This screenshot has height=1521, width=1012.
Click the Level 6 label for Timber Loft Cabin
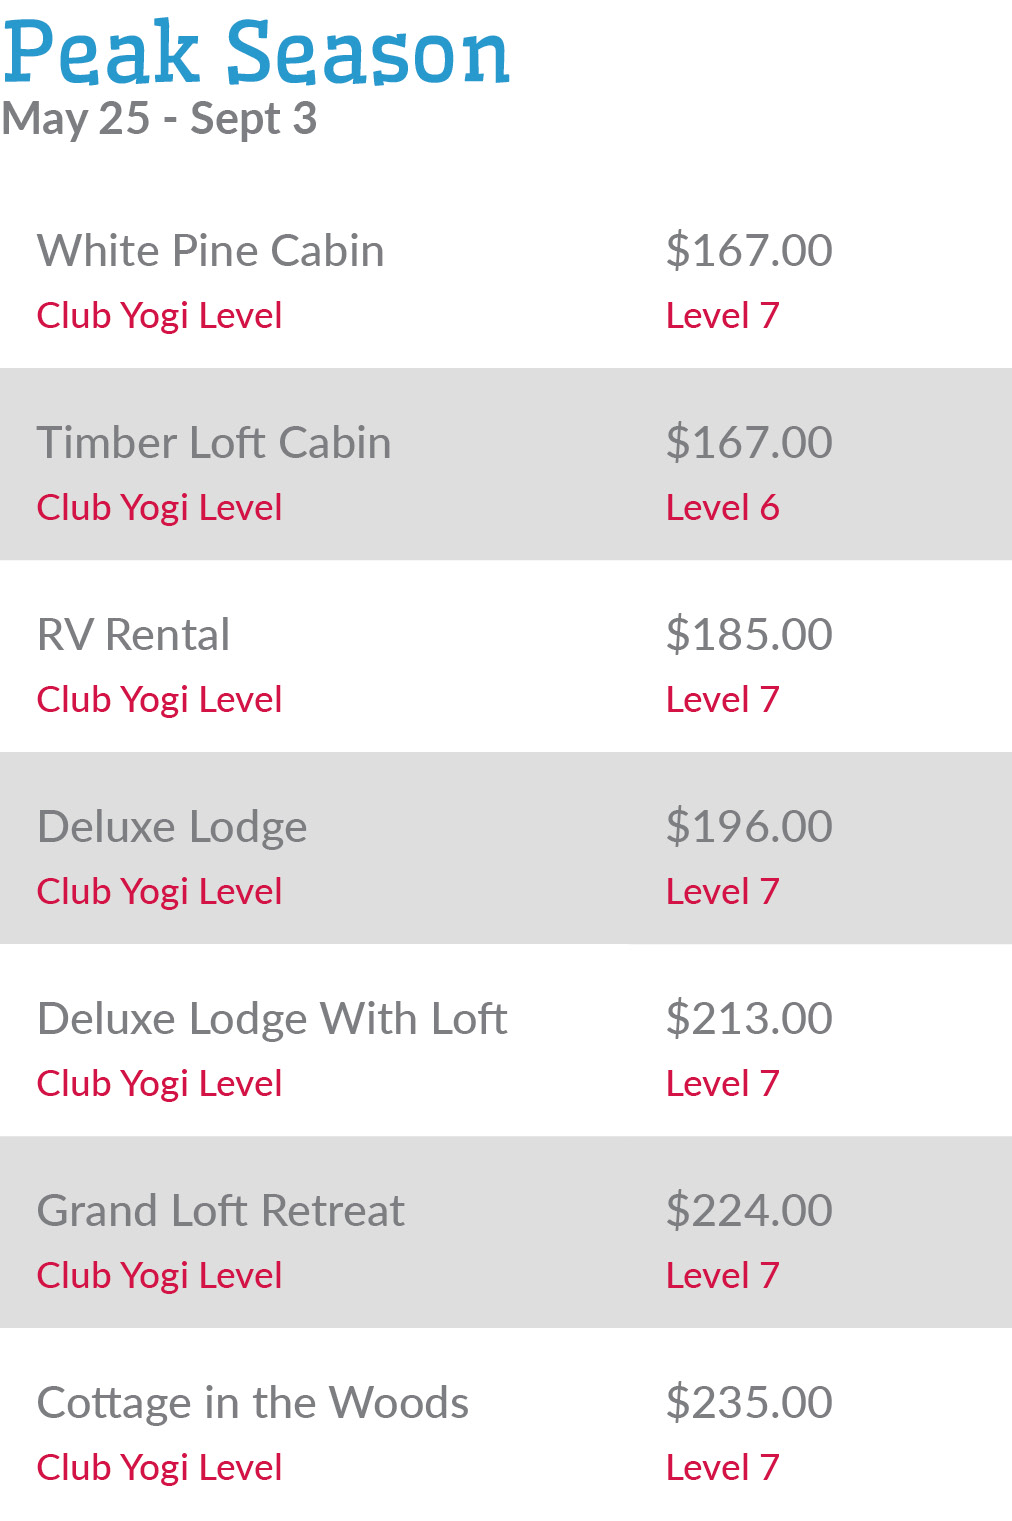(722, 508)
